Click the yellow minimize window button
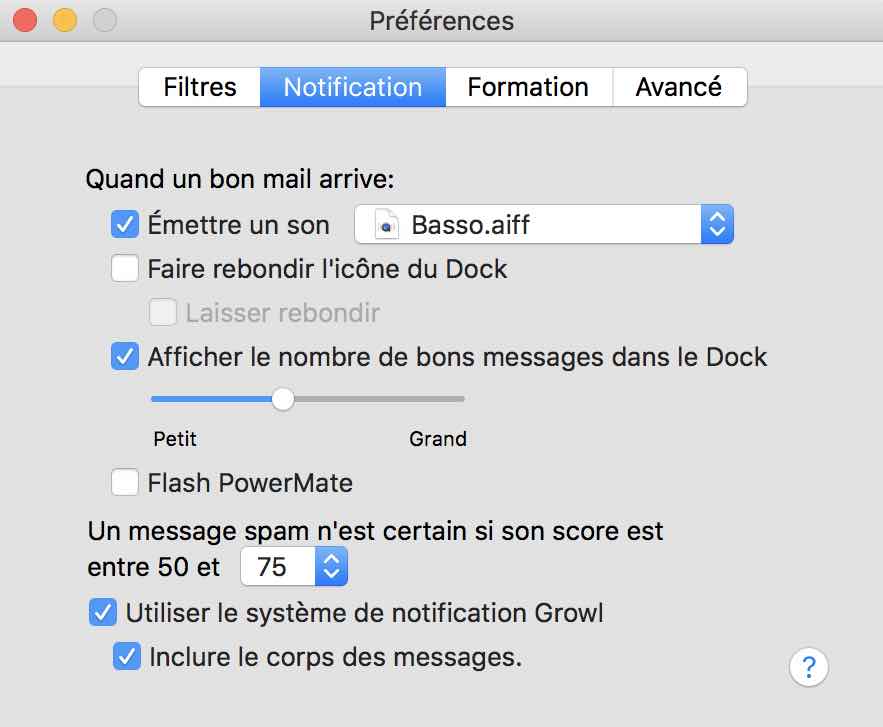The height and width of the screenshot is (727, 883). 65,20
